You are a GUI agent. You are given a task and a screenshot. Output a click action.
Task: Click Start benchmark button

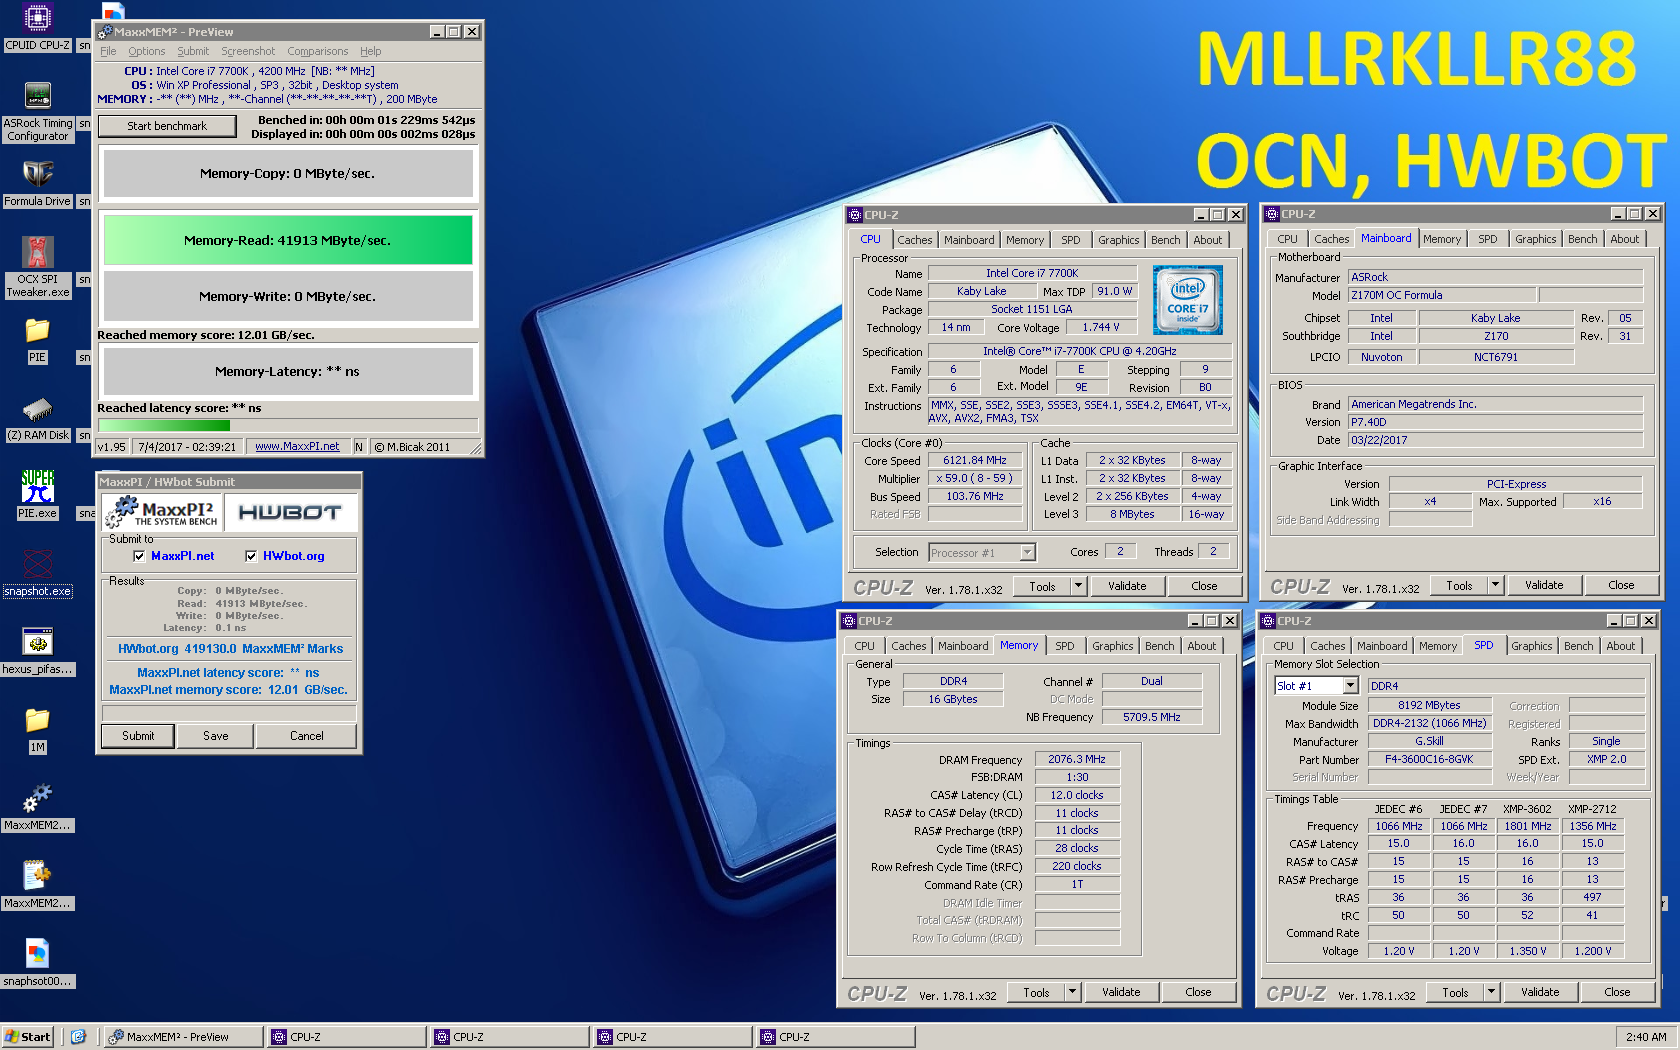(167, 126)
